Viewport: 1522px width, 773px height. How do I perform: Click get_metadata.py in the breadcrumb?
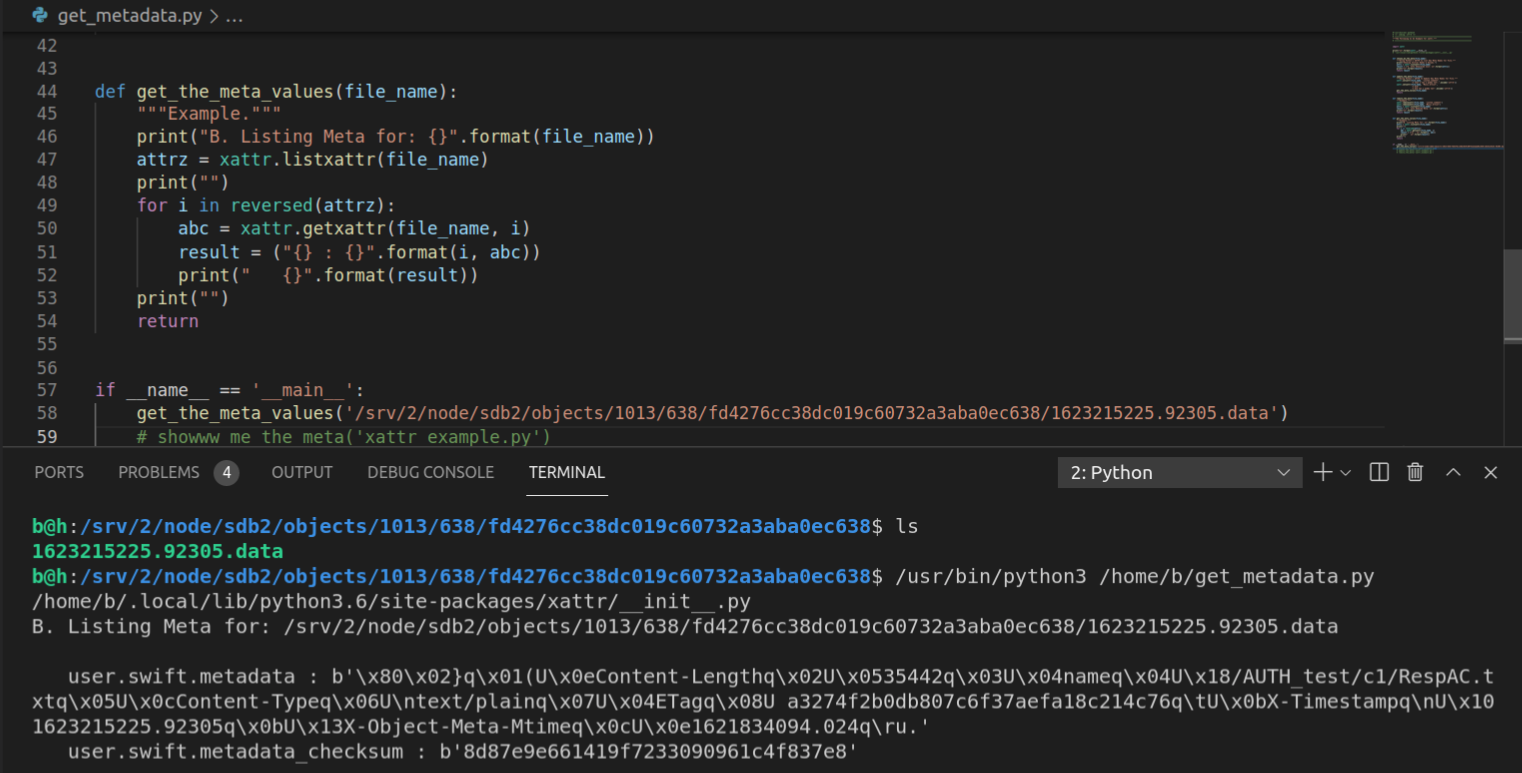click(130, 17)
